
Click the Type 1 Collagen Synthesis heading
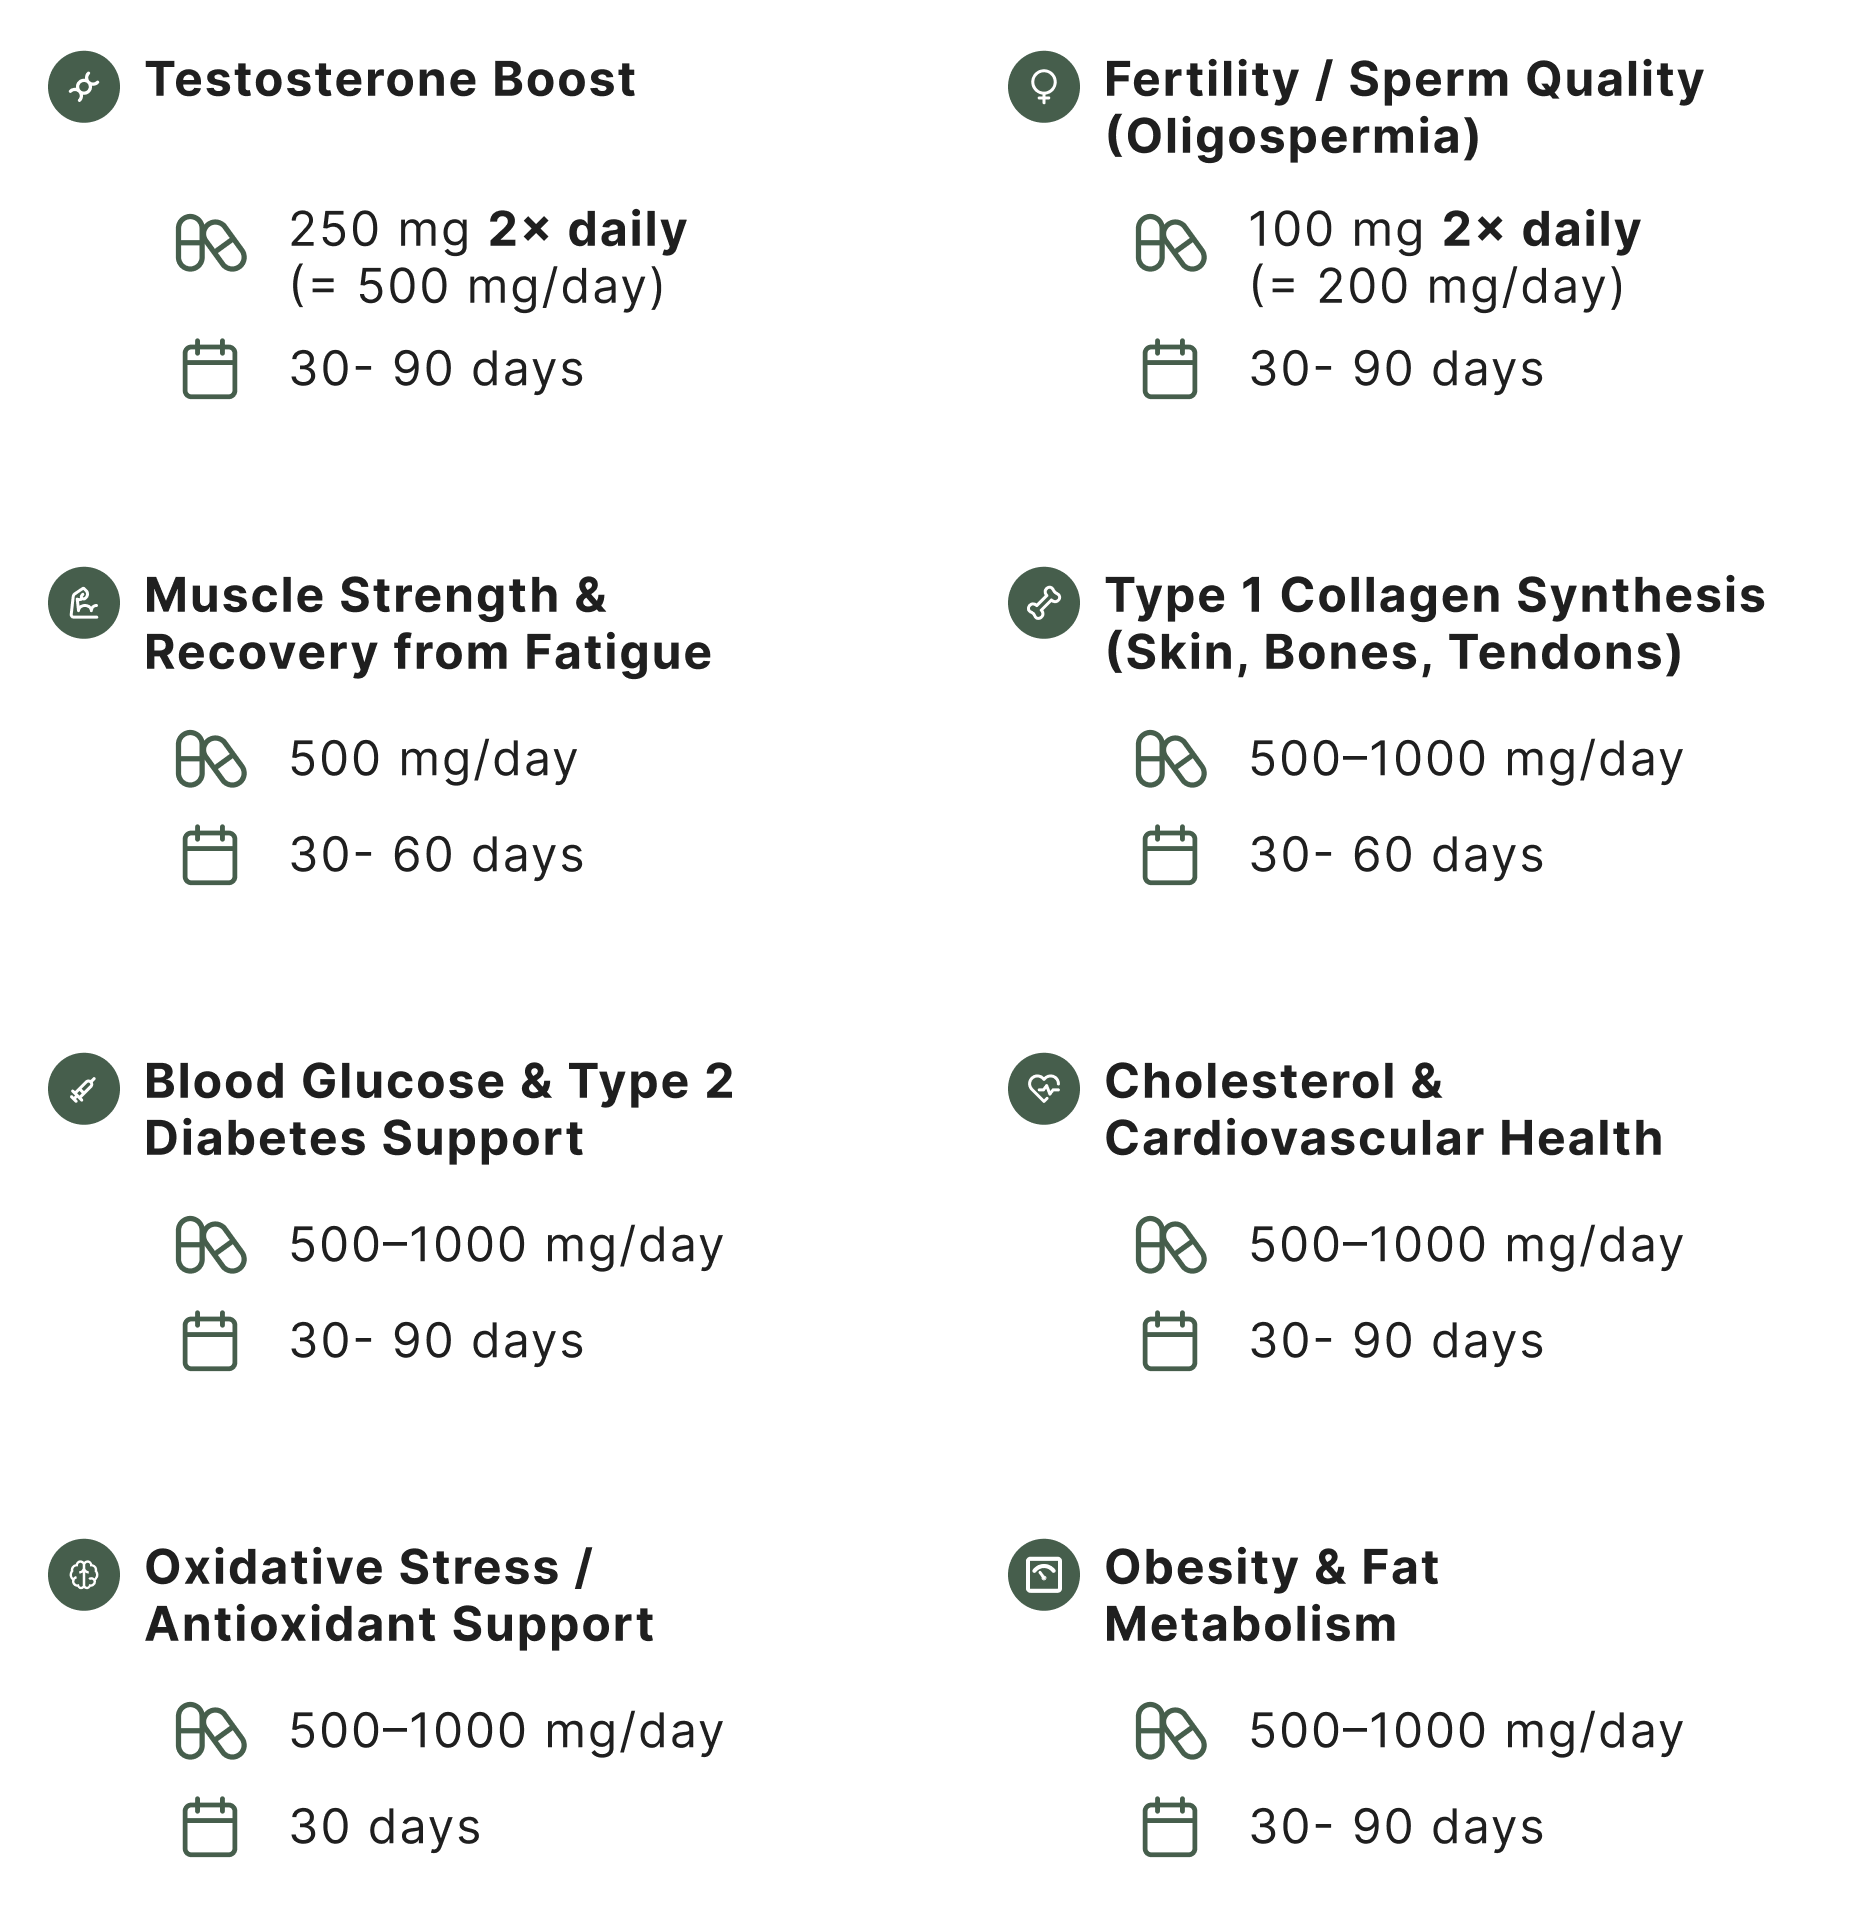(1435, 623)
